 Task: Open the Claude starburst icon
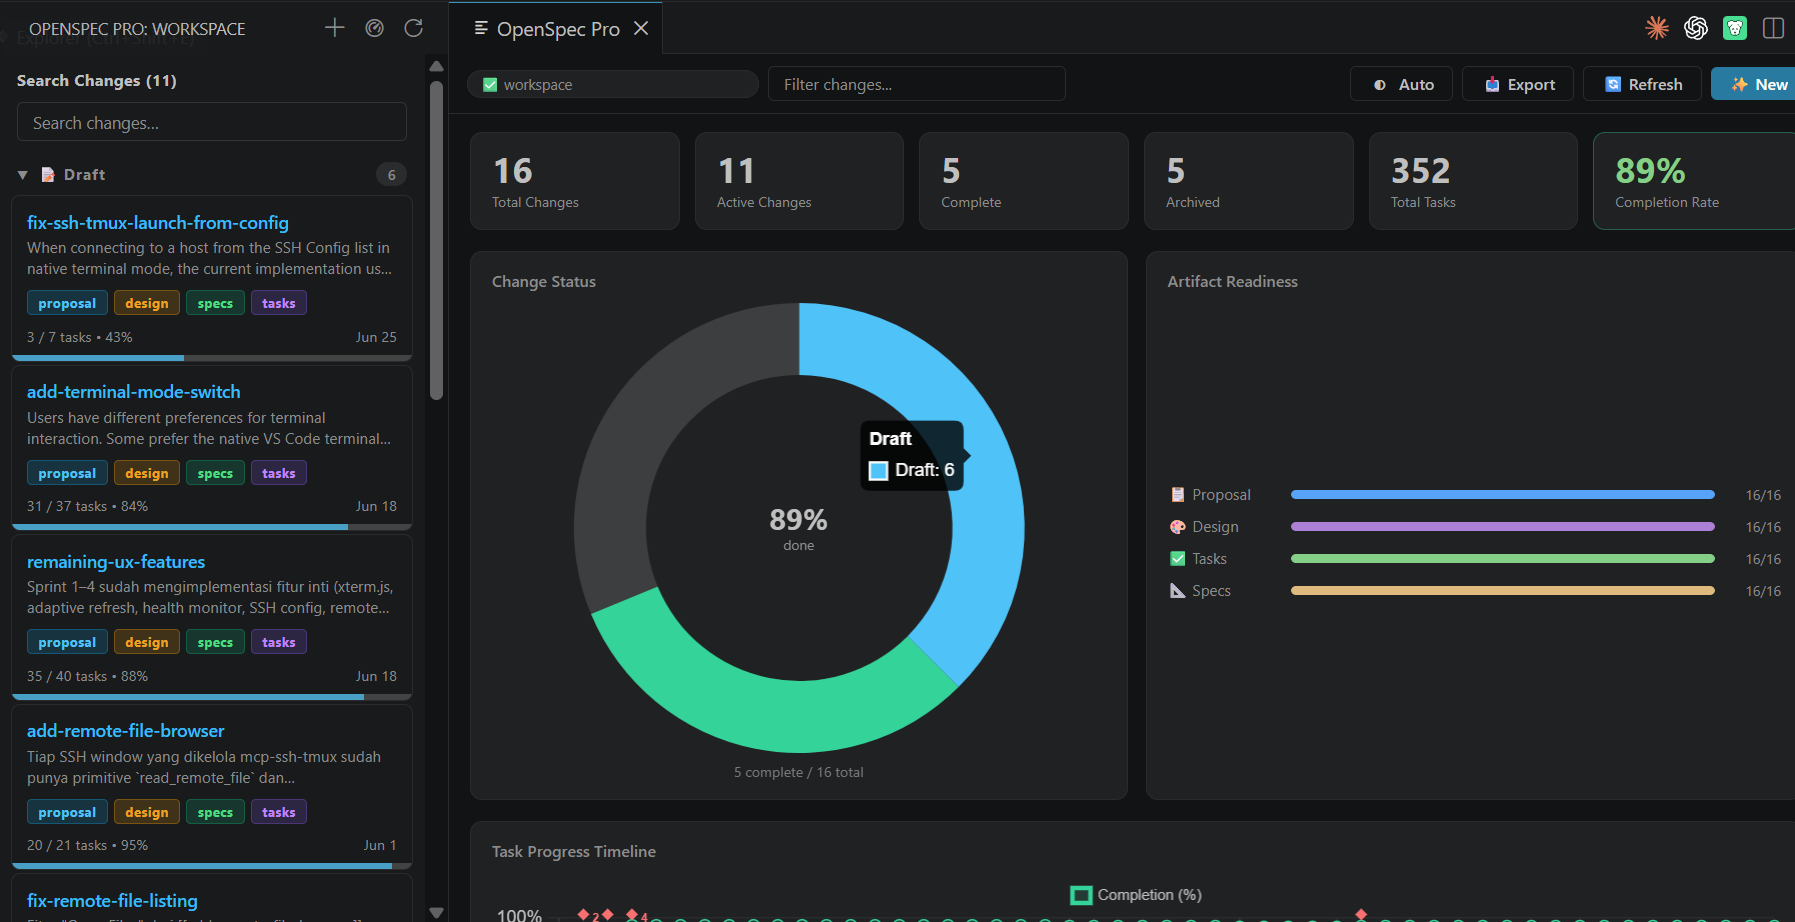point(1657,28)
